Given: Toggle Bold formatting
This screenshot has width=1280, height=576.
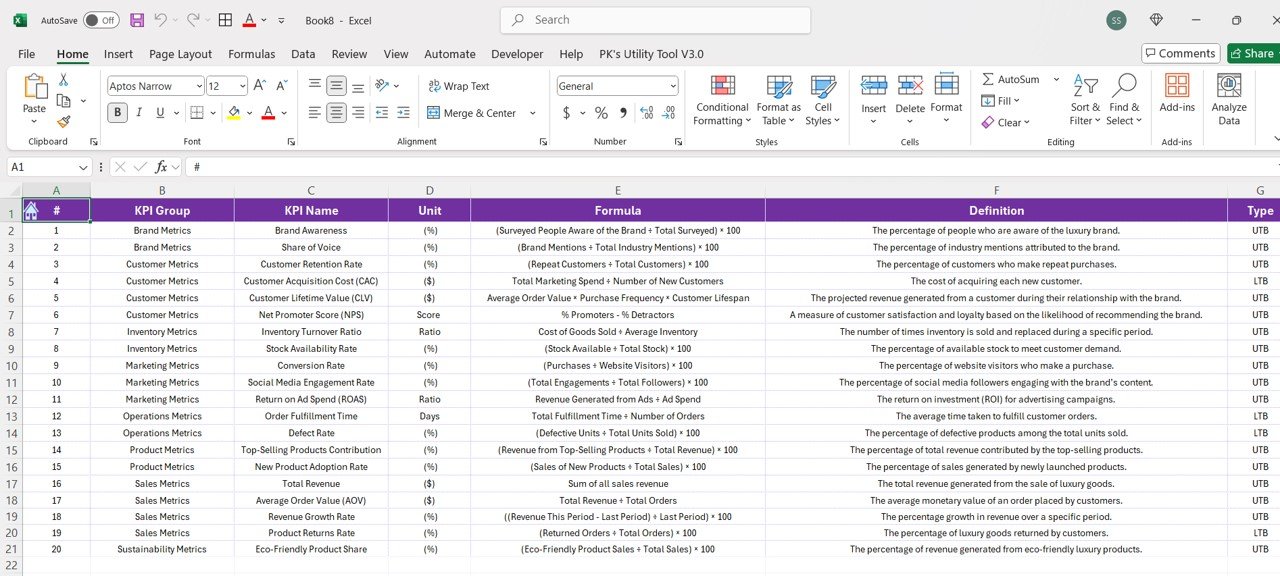Looking at the screenshot, I should (x=118, y=113).
